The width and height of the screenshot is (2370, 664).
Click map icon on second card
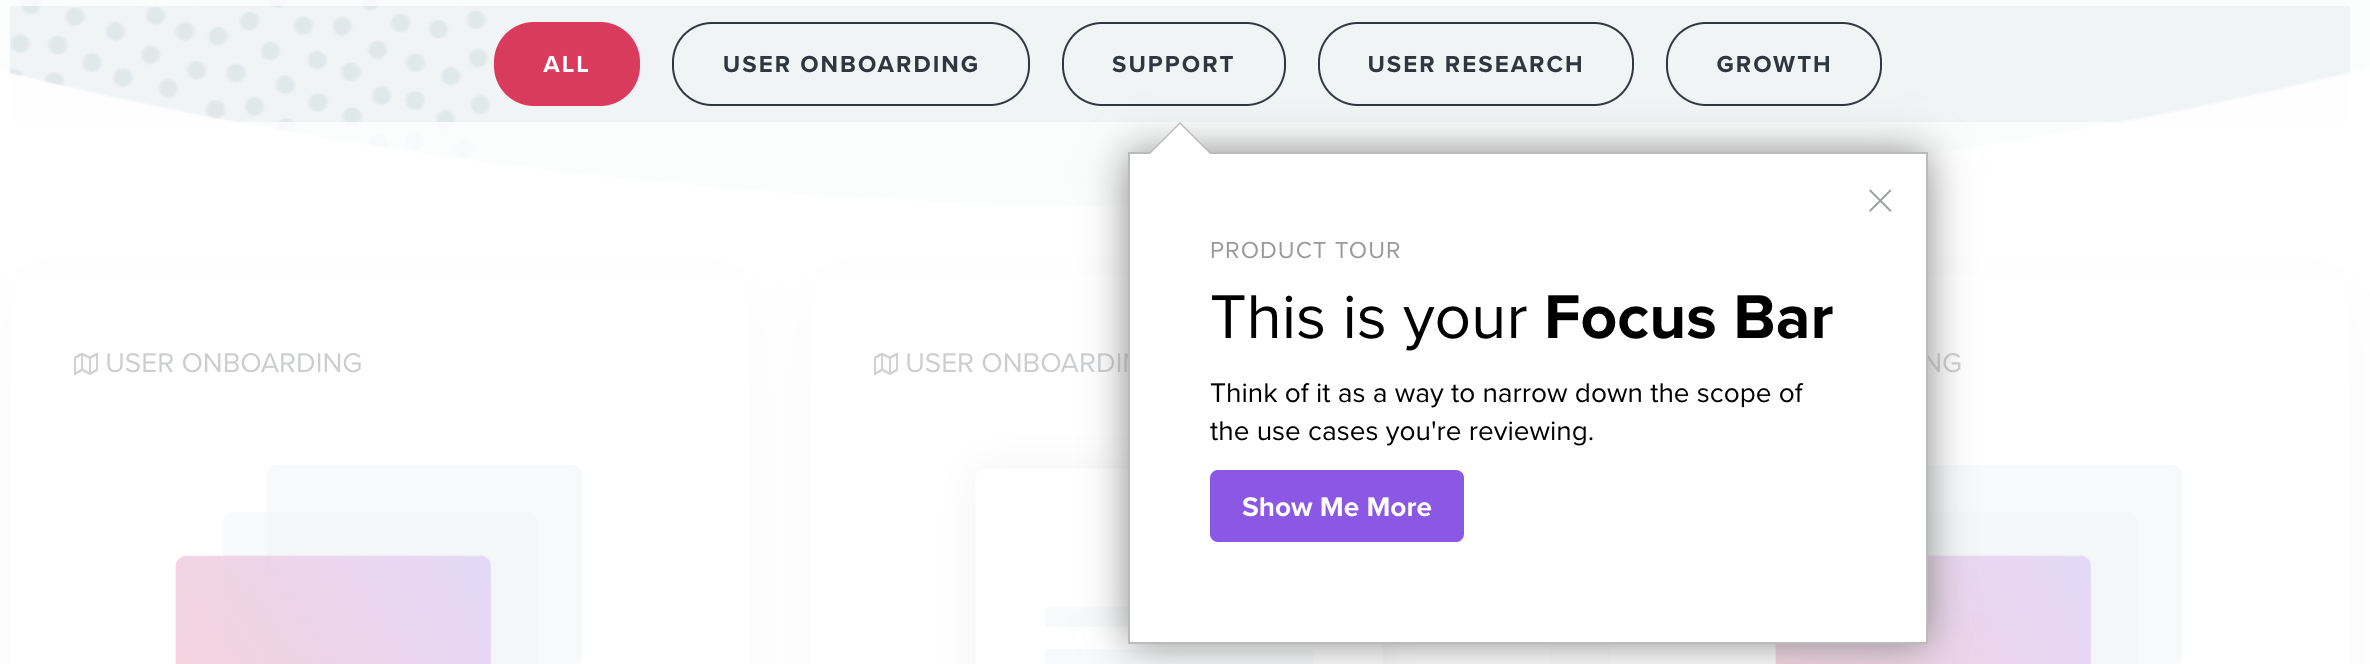(x=886, y=364)
